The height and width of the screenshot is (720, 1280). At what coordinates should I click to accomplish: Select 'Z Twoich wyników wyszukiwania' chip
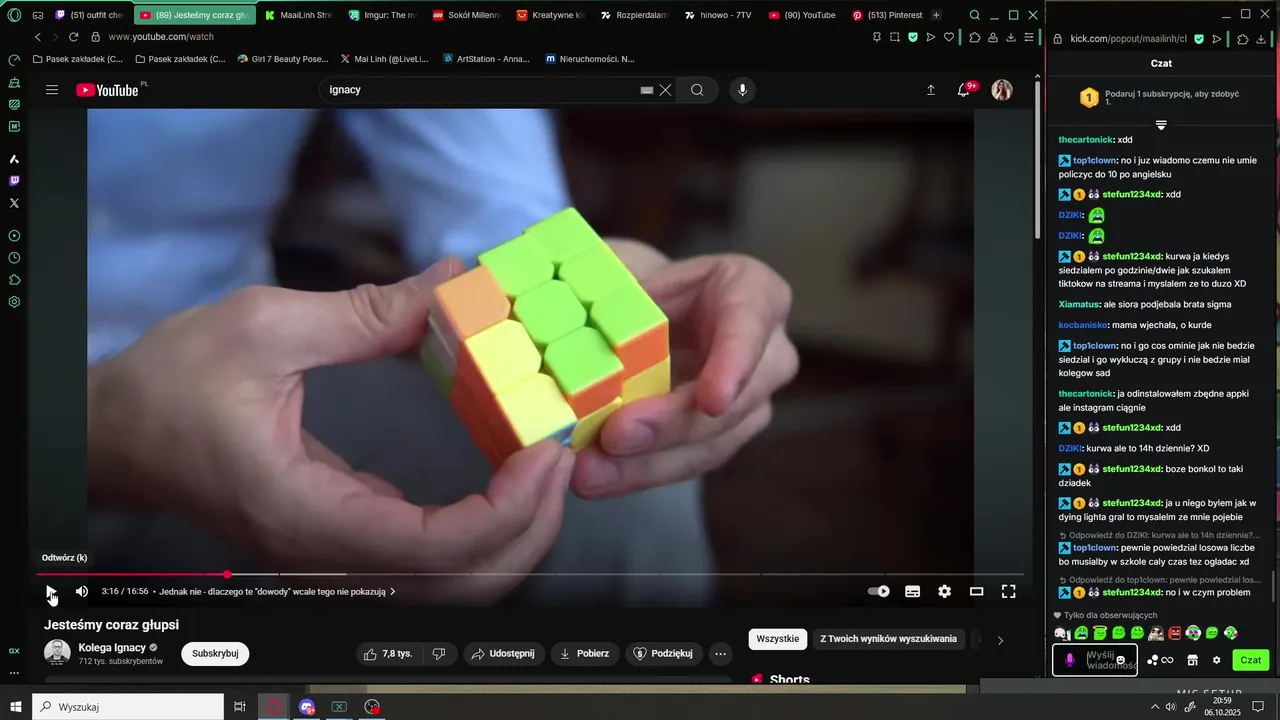pyautogui.click(x=888, y=639)
